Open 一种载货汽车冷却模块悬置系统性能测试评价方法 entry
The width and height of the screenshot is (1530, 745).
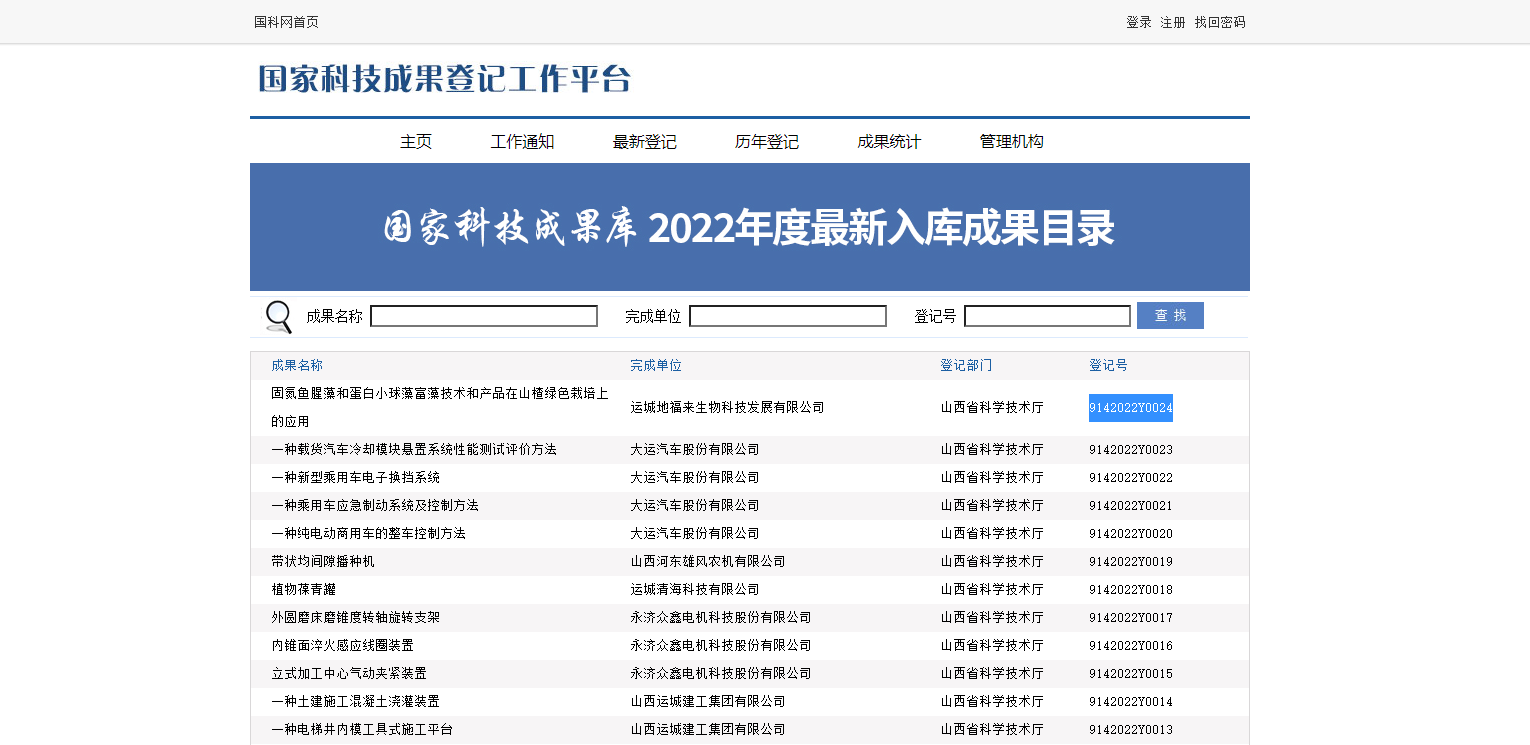click(x=414, y=450)
